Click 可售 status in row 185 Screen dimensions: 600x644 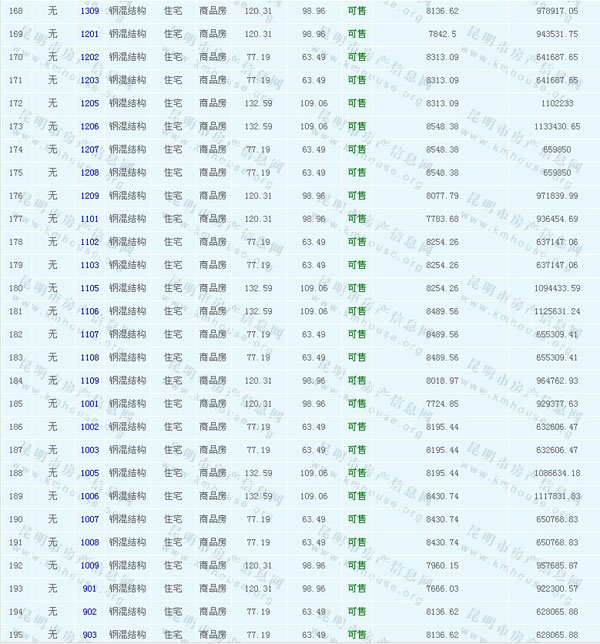pos(356,404)
